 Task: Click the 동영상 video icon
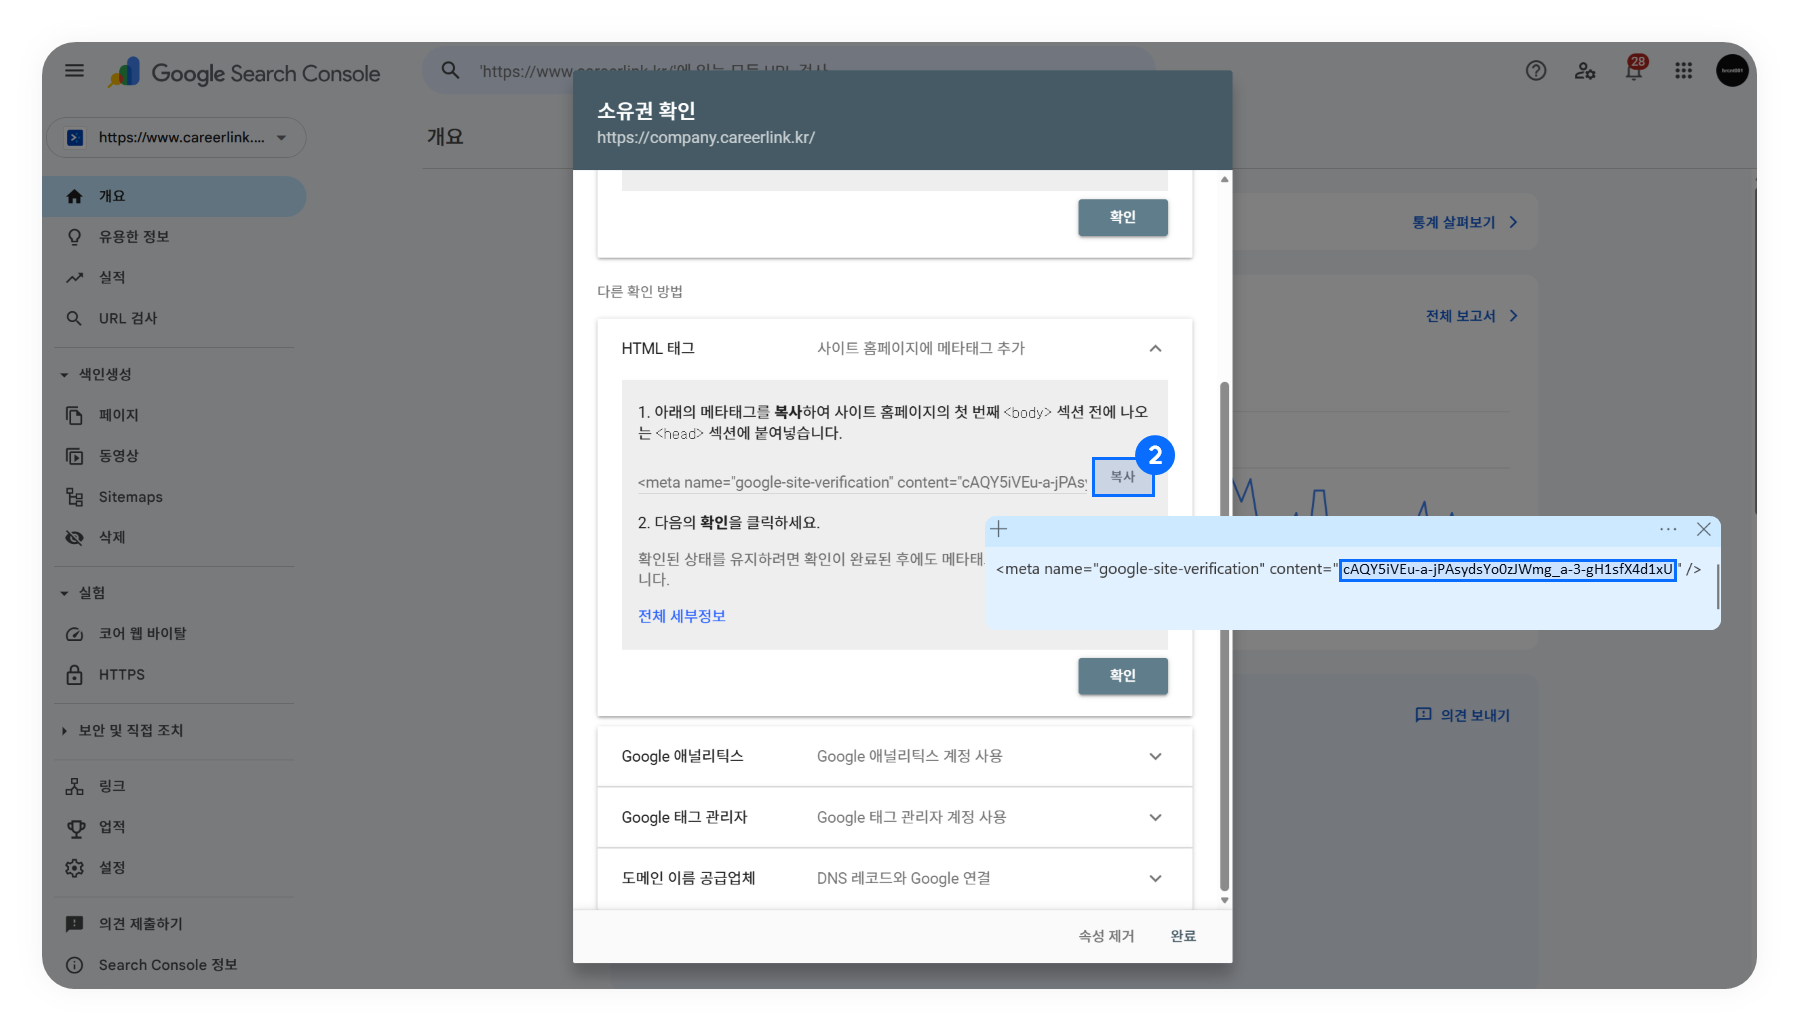[74, 456]
